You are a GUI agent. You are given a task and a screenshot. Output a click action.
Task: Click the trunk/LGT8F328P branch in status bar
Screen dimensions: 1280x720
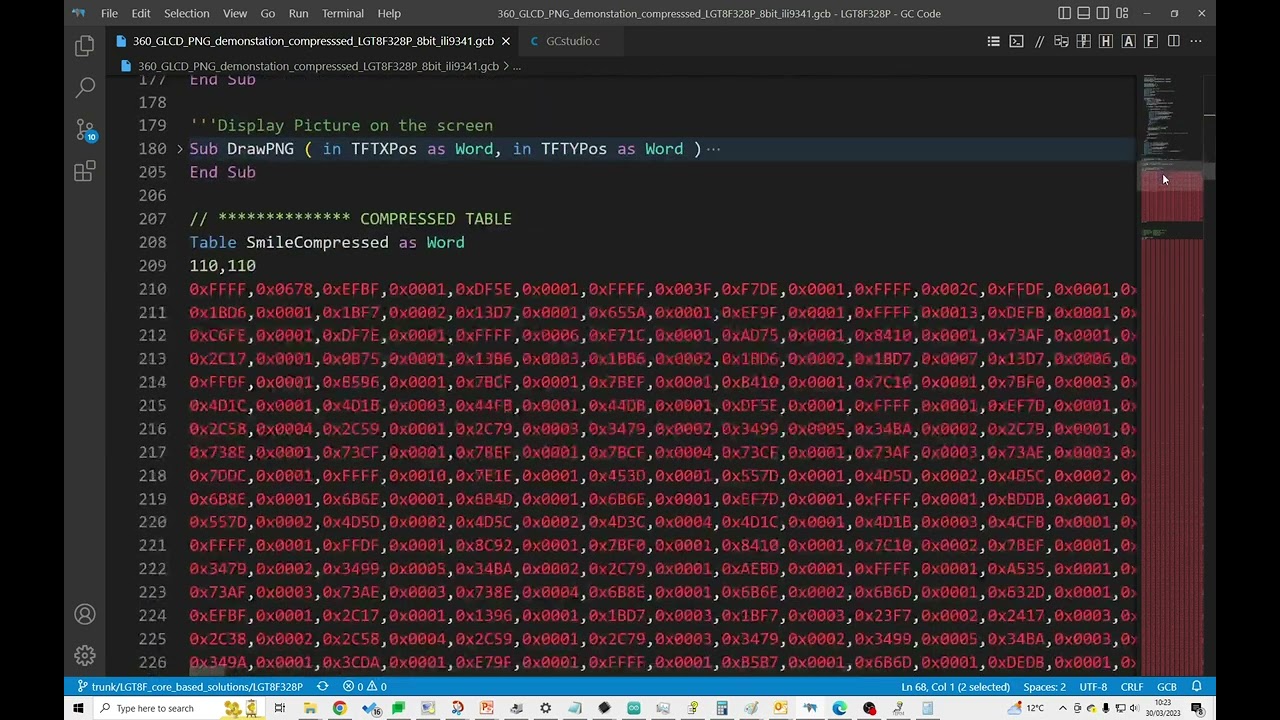coord(188,687)
